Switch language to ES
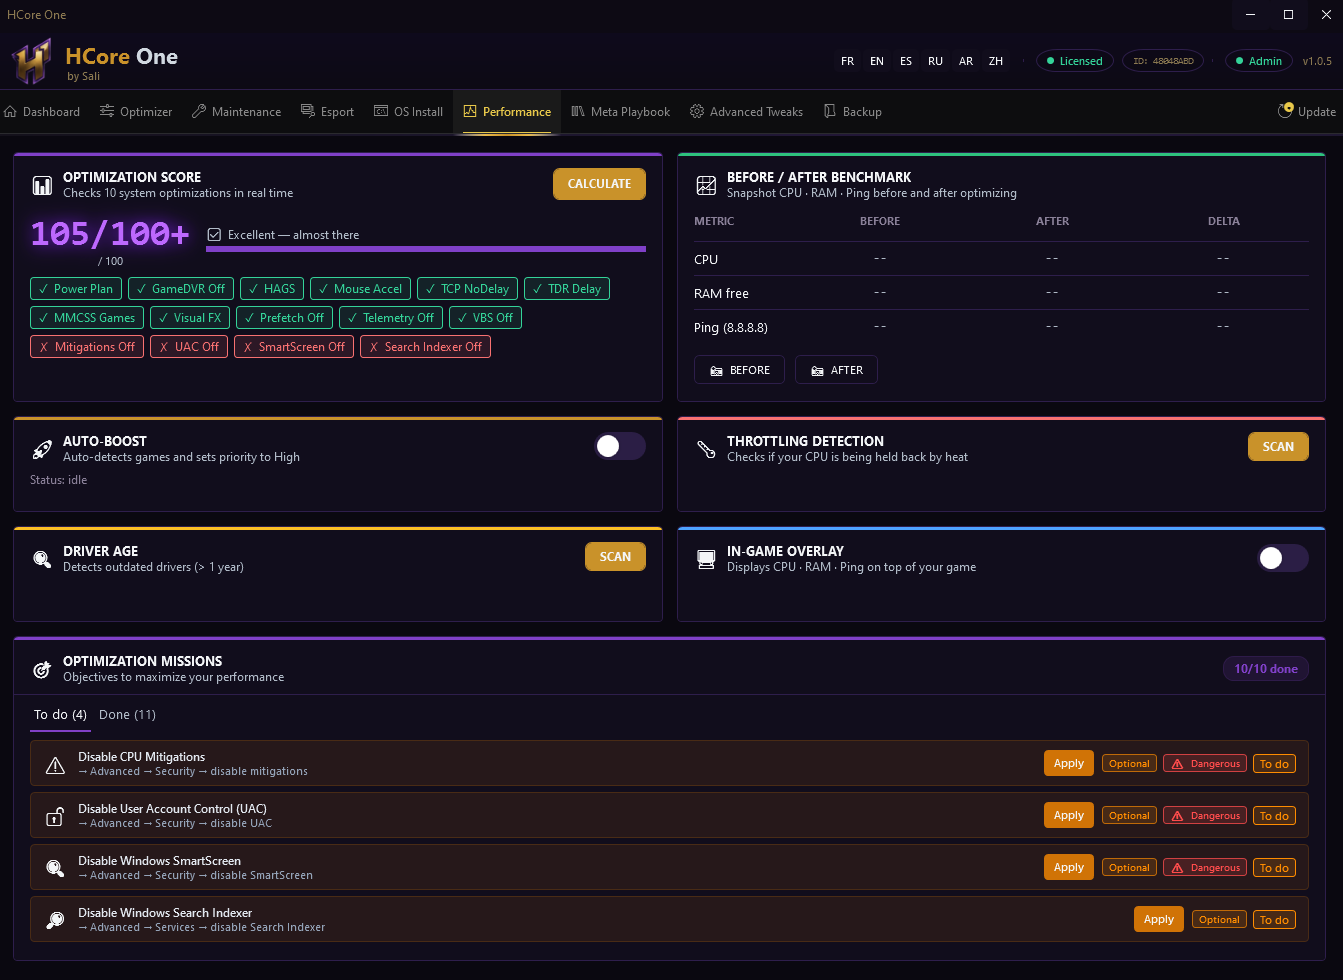Image resolution: width=1343 pixels, height=980 pixels. (906, 61)
